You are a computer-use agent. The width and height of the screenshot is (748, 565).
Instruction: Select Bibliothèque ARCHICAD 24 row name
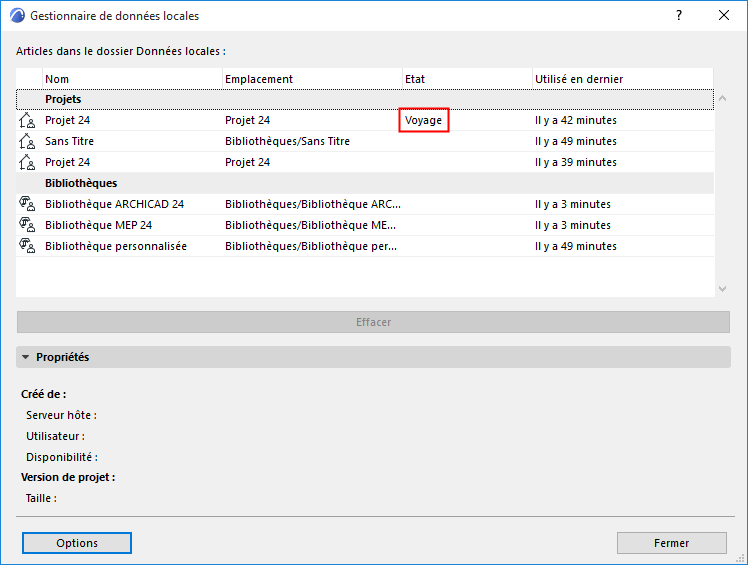click(114, 204)
